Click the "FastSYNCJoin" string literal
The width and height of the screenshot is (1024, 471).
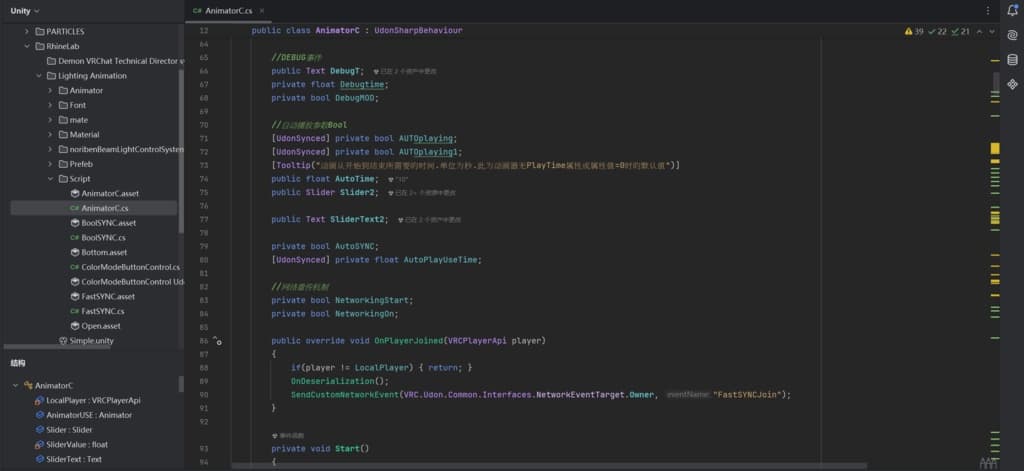[x=748, y=395]
